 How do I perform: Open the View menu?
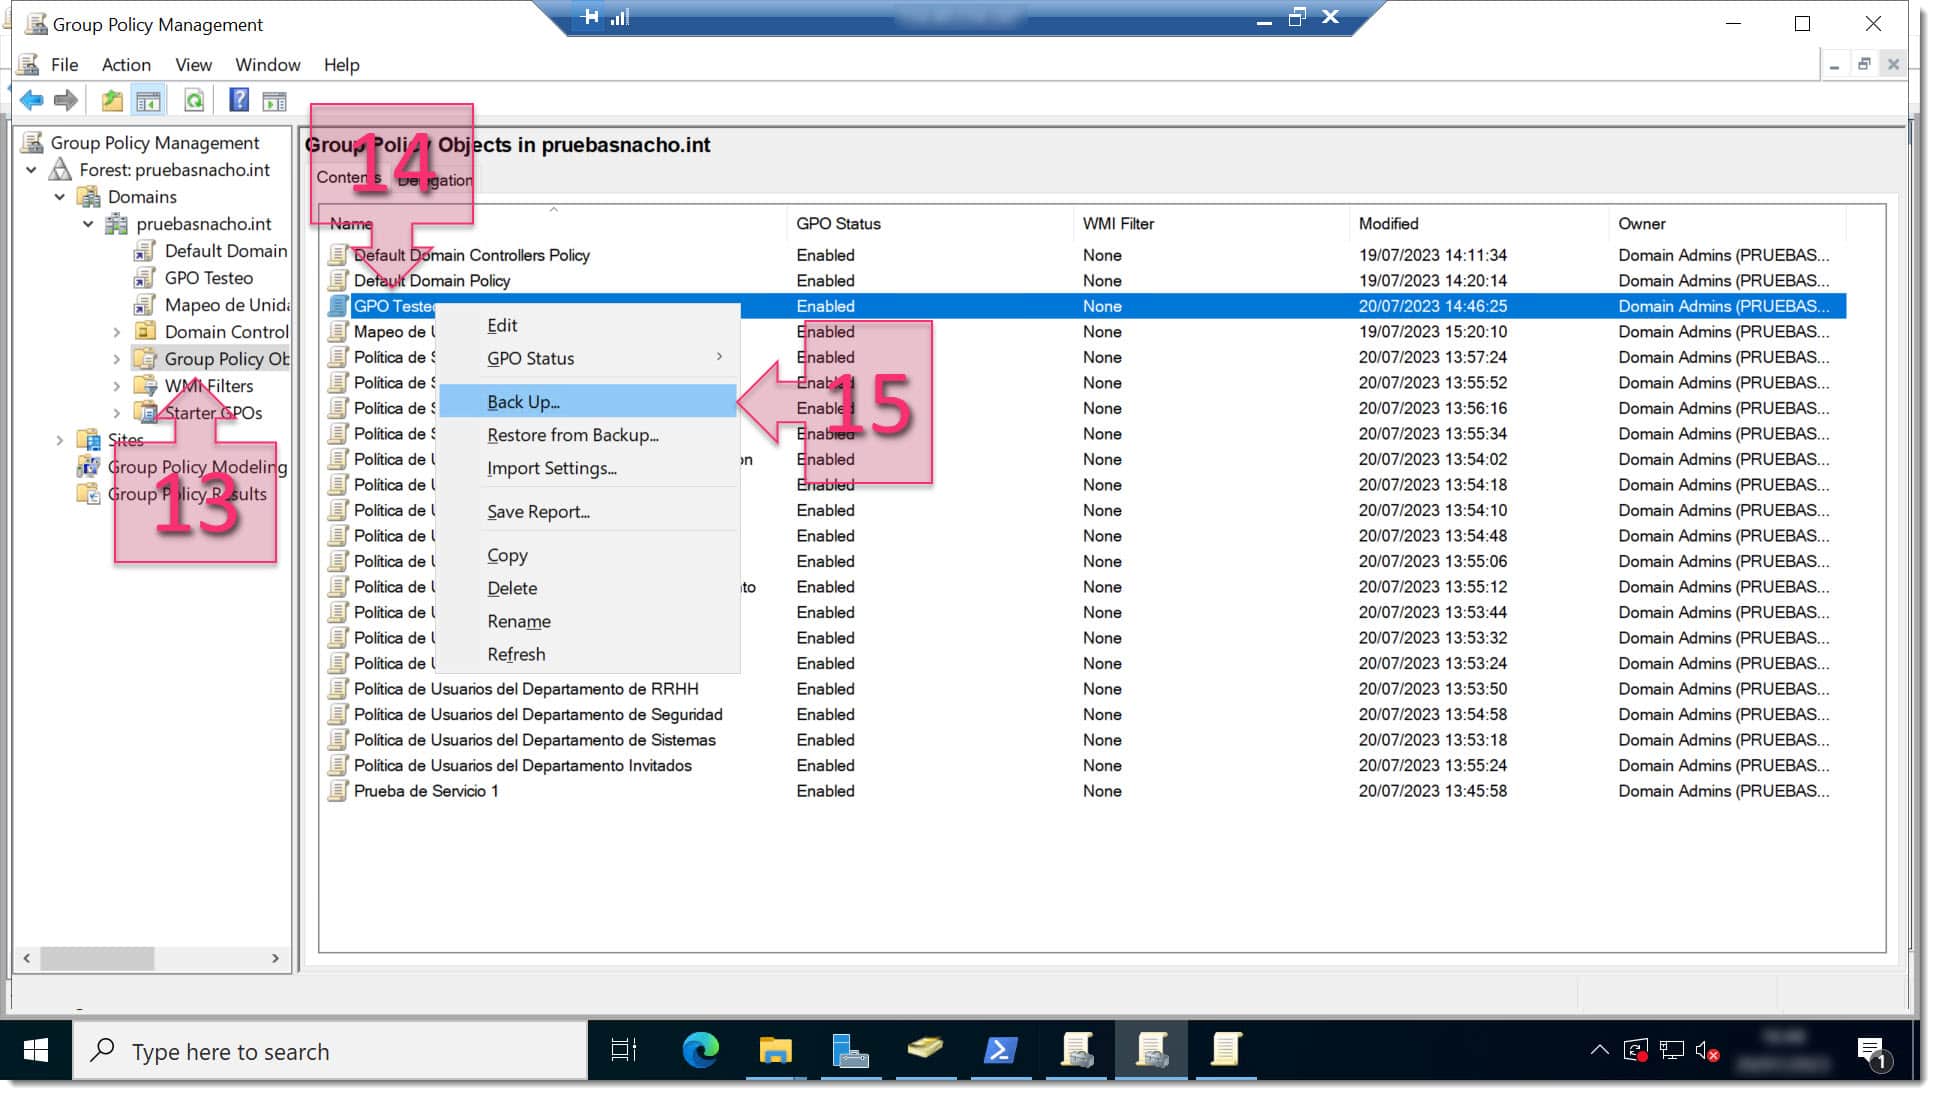pyautogui.click(x=193, y=65)
